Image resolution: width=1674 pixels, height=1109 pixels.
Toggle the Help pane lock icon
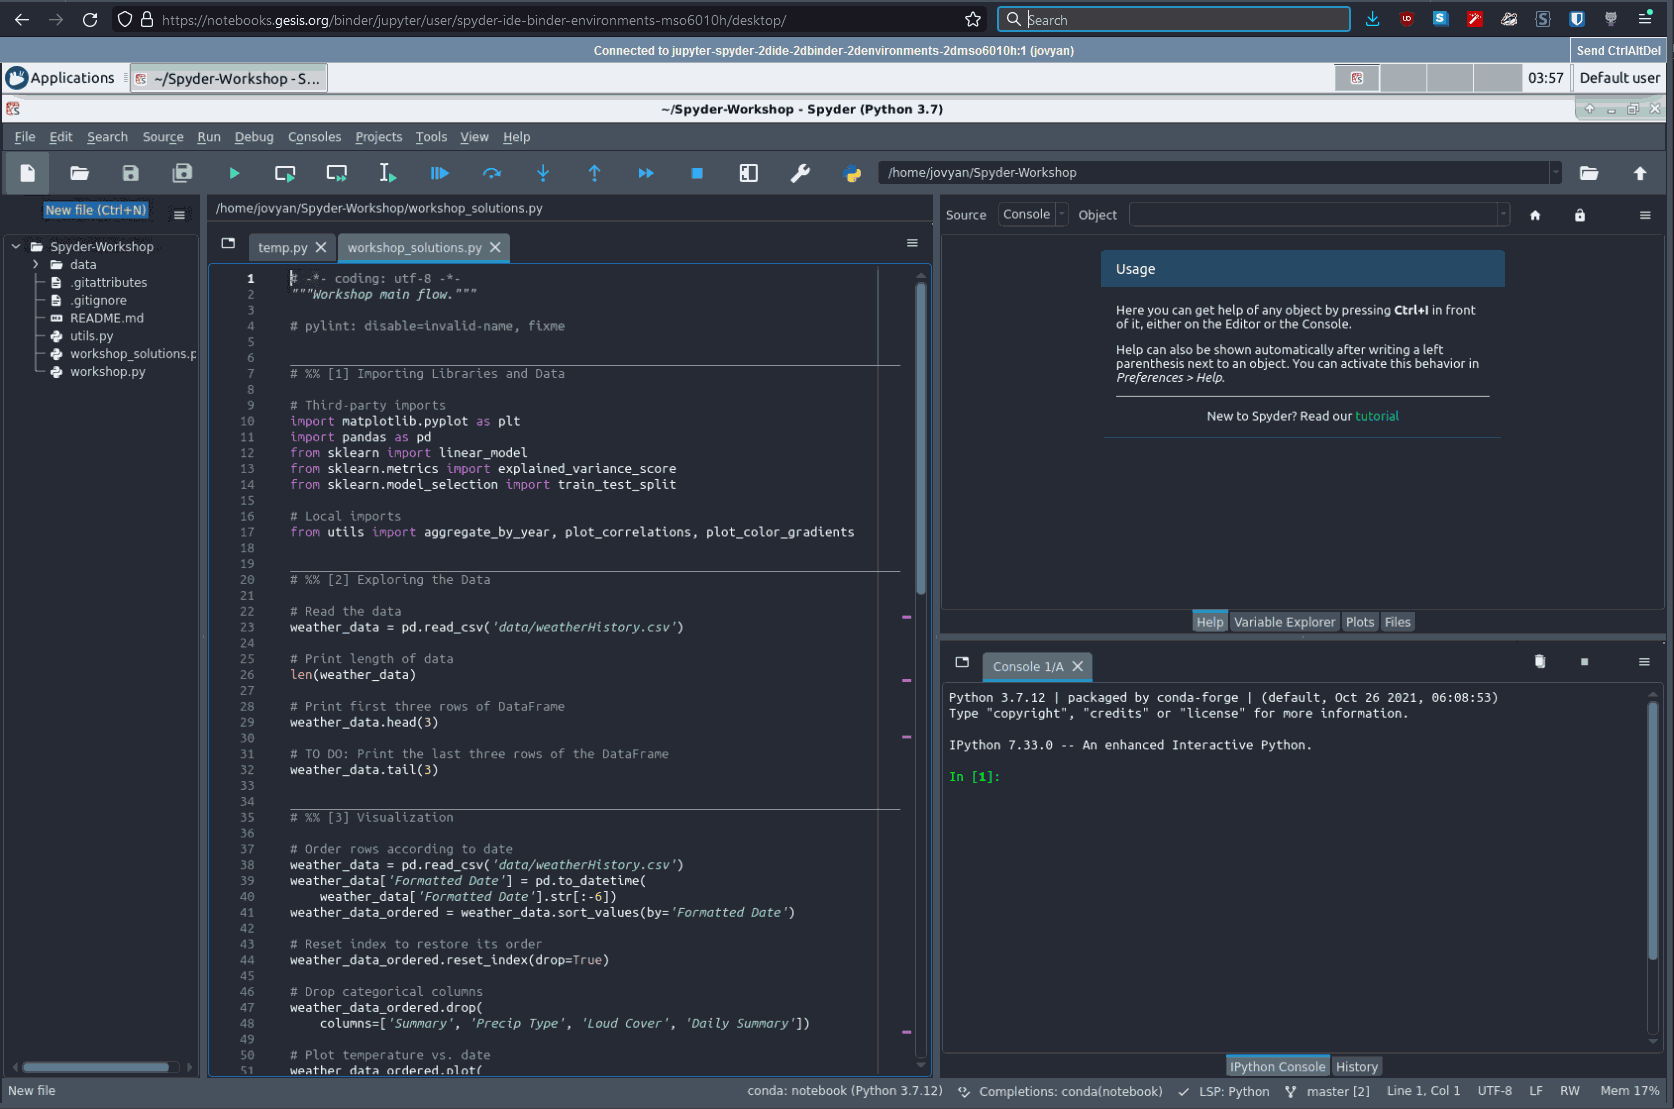click(1580, 215)
